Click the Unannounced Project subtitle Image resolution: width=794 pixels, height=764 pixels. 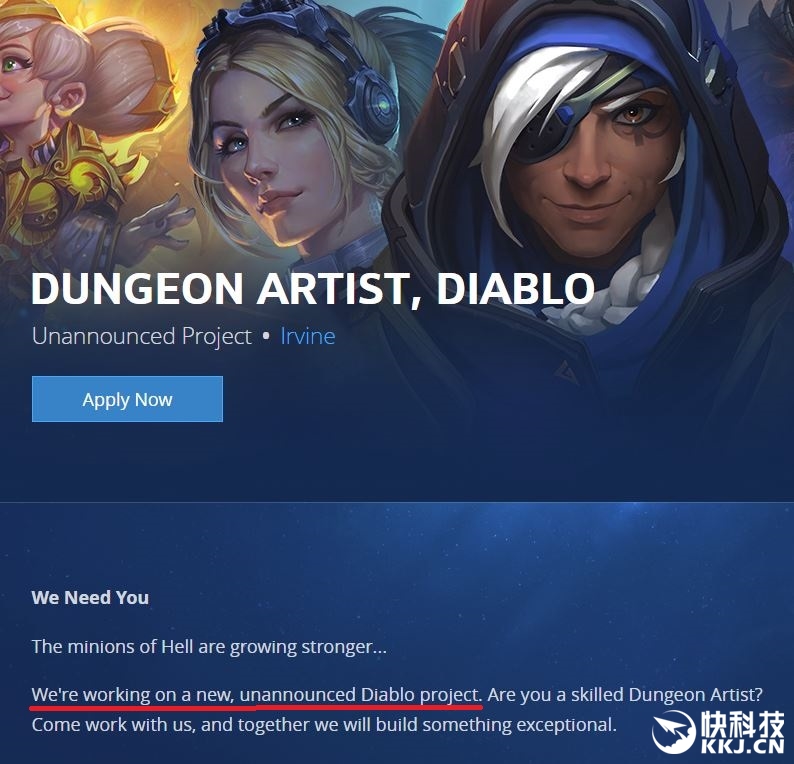(142, 337)
